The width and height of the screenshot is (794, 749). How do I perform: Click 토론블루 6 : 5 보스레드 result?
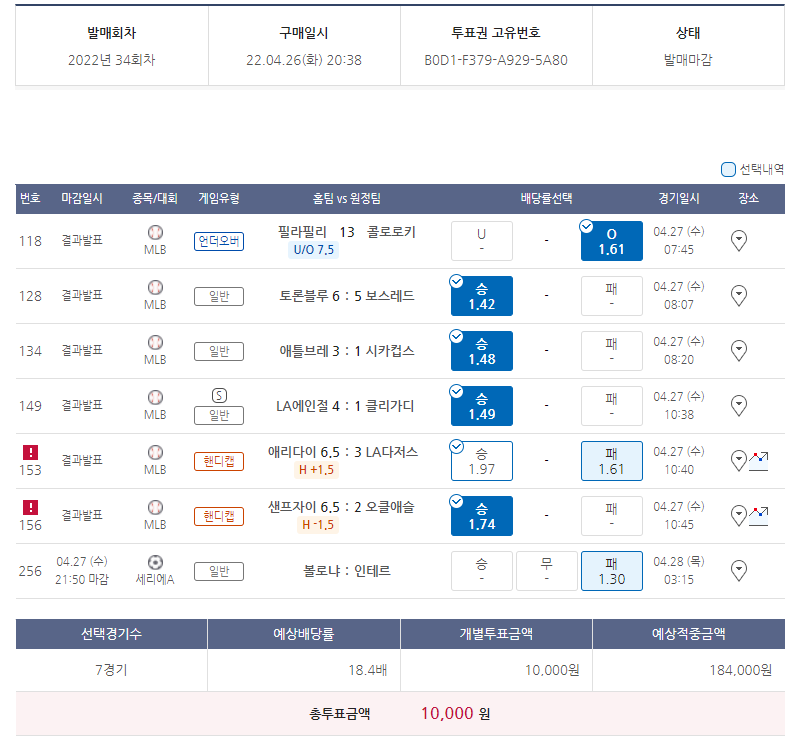[347, 296]
